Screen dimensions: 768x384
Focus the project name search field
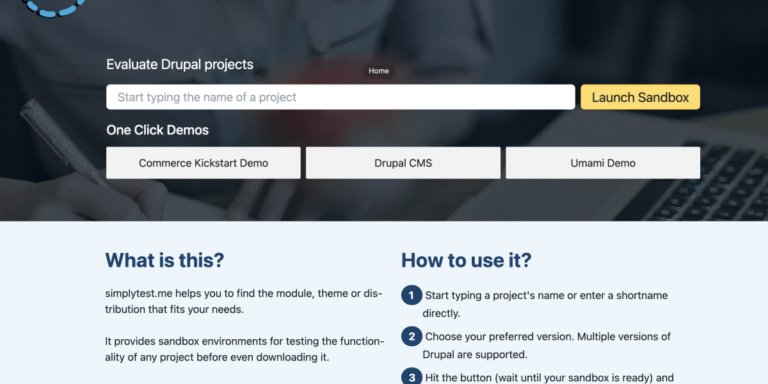point(340,97)
